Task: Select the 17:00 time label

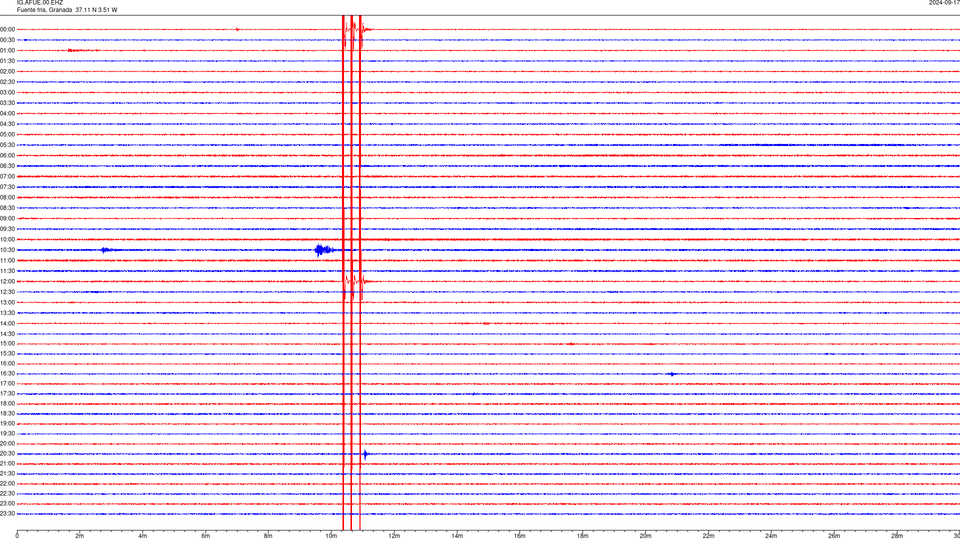Action: click(8, 384)
